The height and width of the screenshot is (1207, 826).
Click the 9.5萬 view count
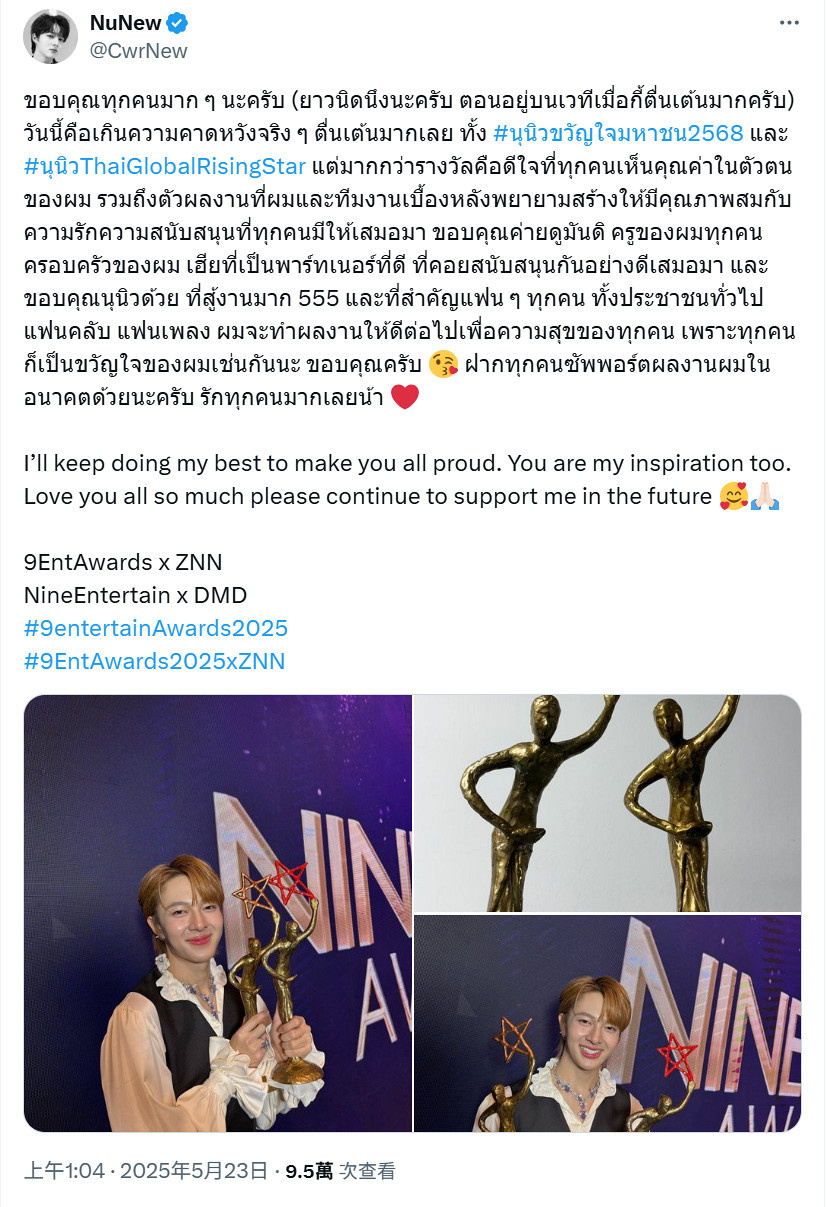[310, 1171]
